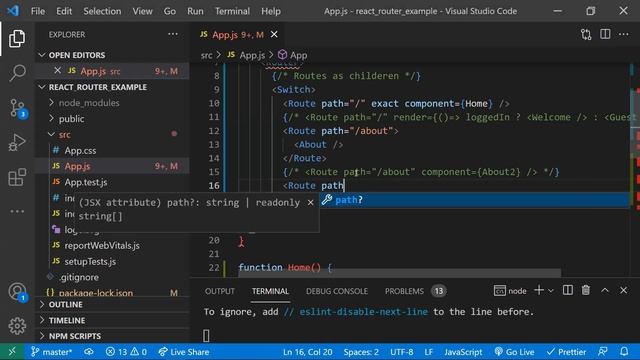Synchronize changes cloud icon in status bar
Image resolution: width=640 pixels, height=360 pixels.
pyautogui.click(x=89, y=351)
